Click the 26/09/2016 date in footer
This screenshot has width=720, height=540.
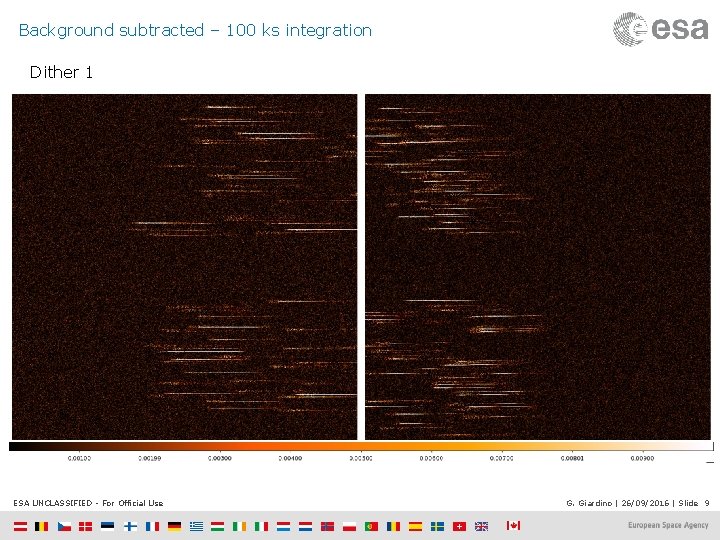(645, 503)
